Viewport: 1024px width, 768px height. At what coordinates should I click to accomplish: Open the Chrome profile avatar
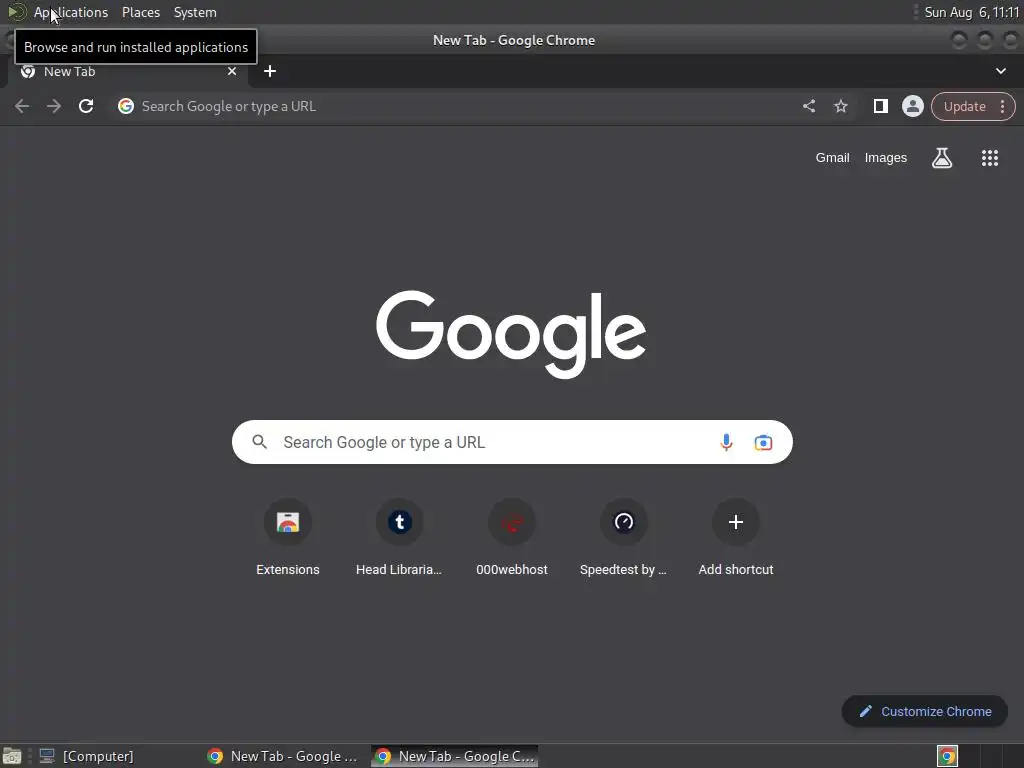(912, 106)
